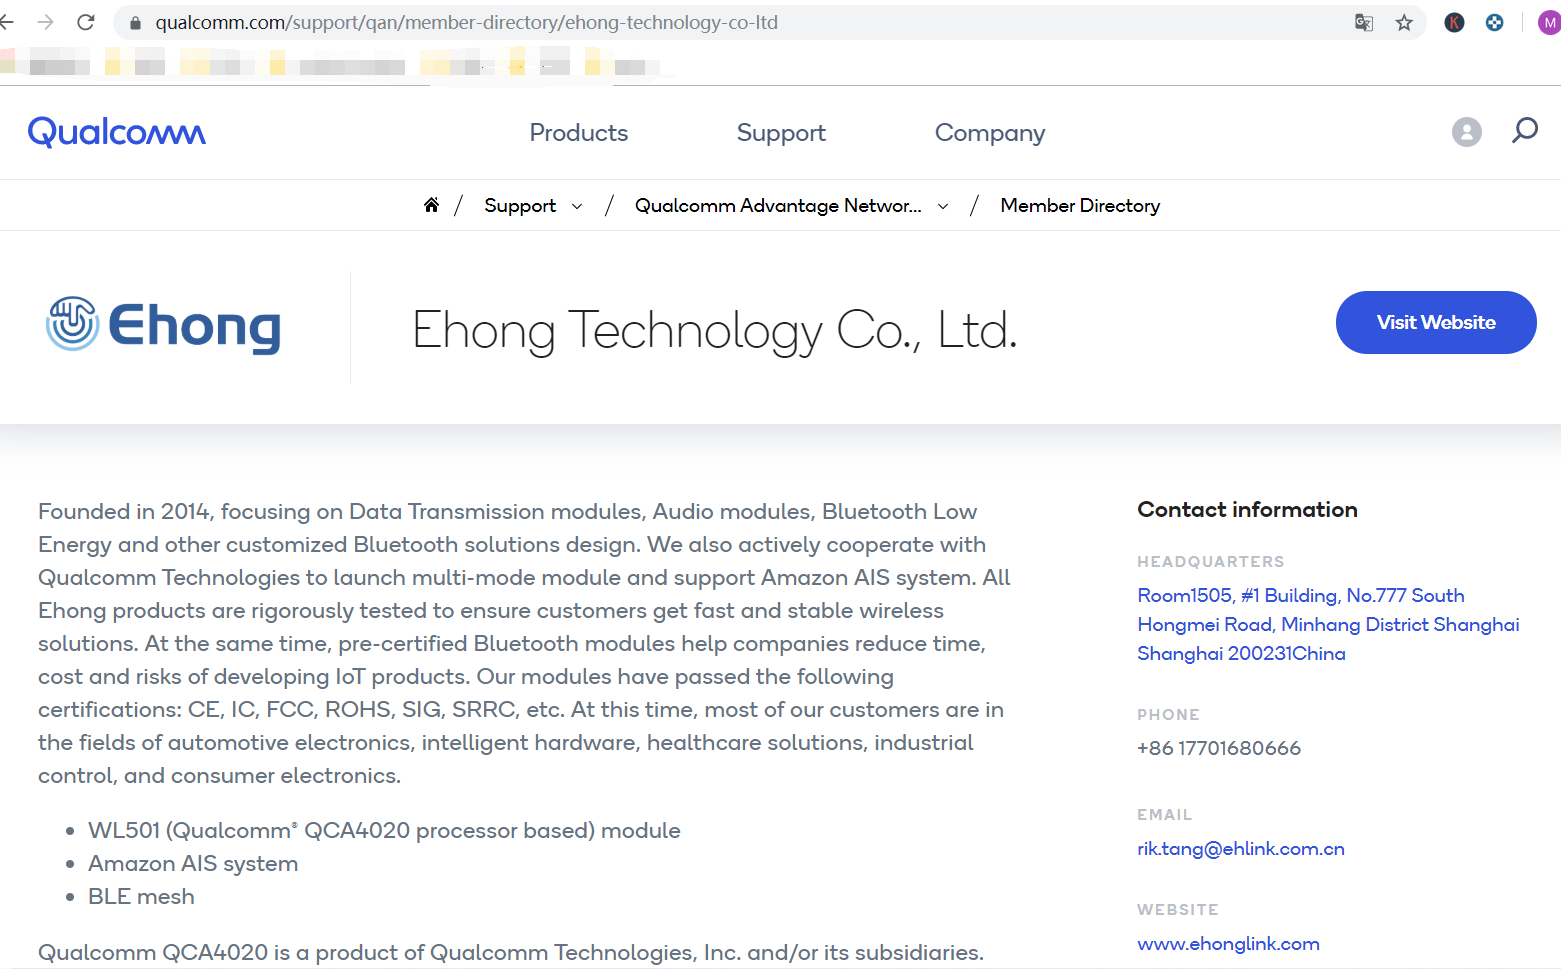Click the HEADQUARTERS label
Viewport: 1561px width, 969px height.
coord(1211,562)
